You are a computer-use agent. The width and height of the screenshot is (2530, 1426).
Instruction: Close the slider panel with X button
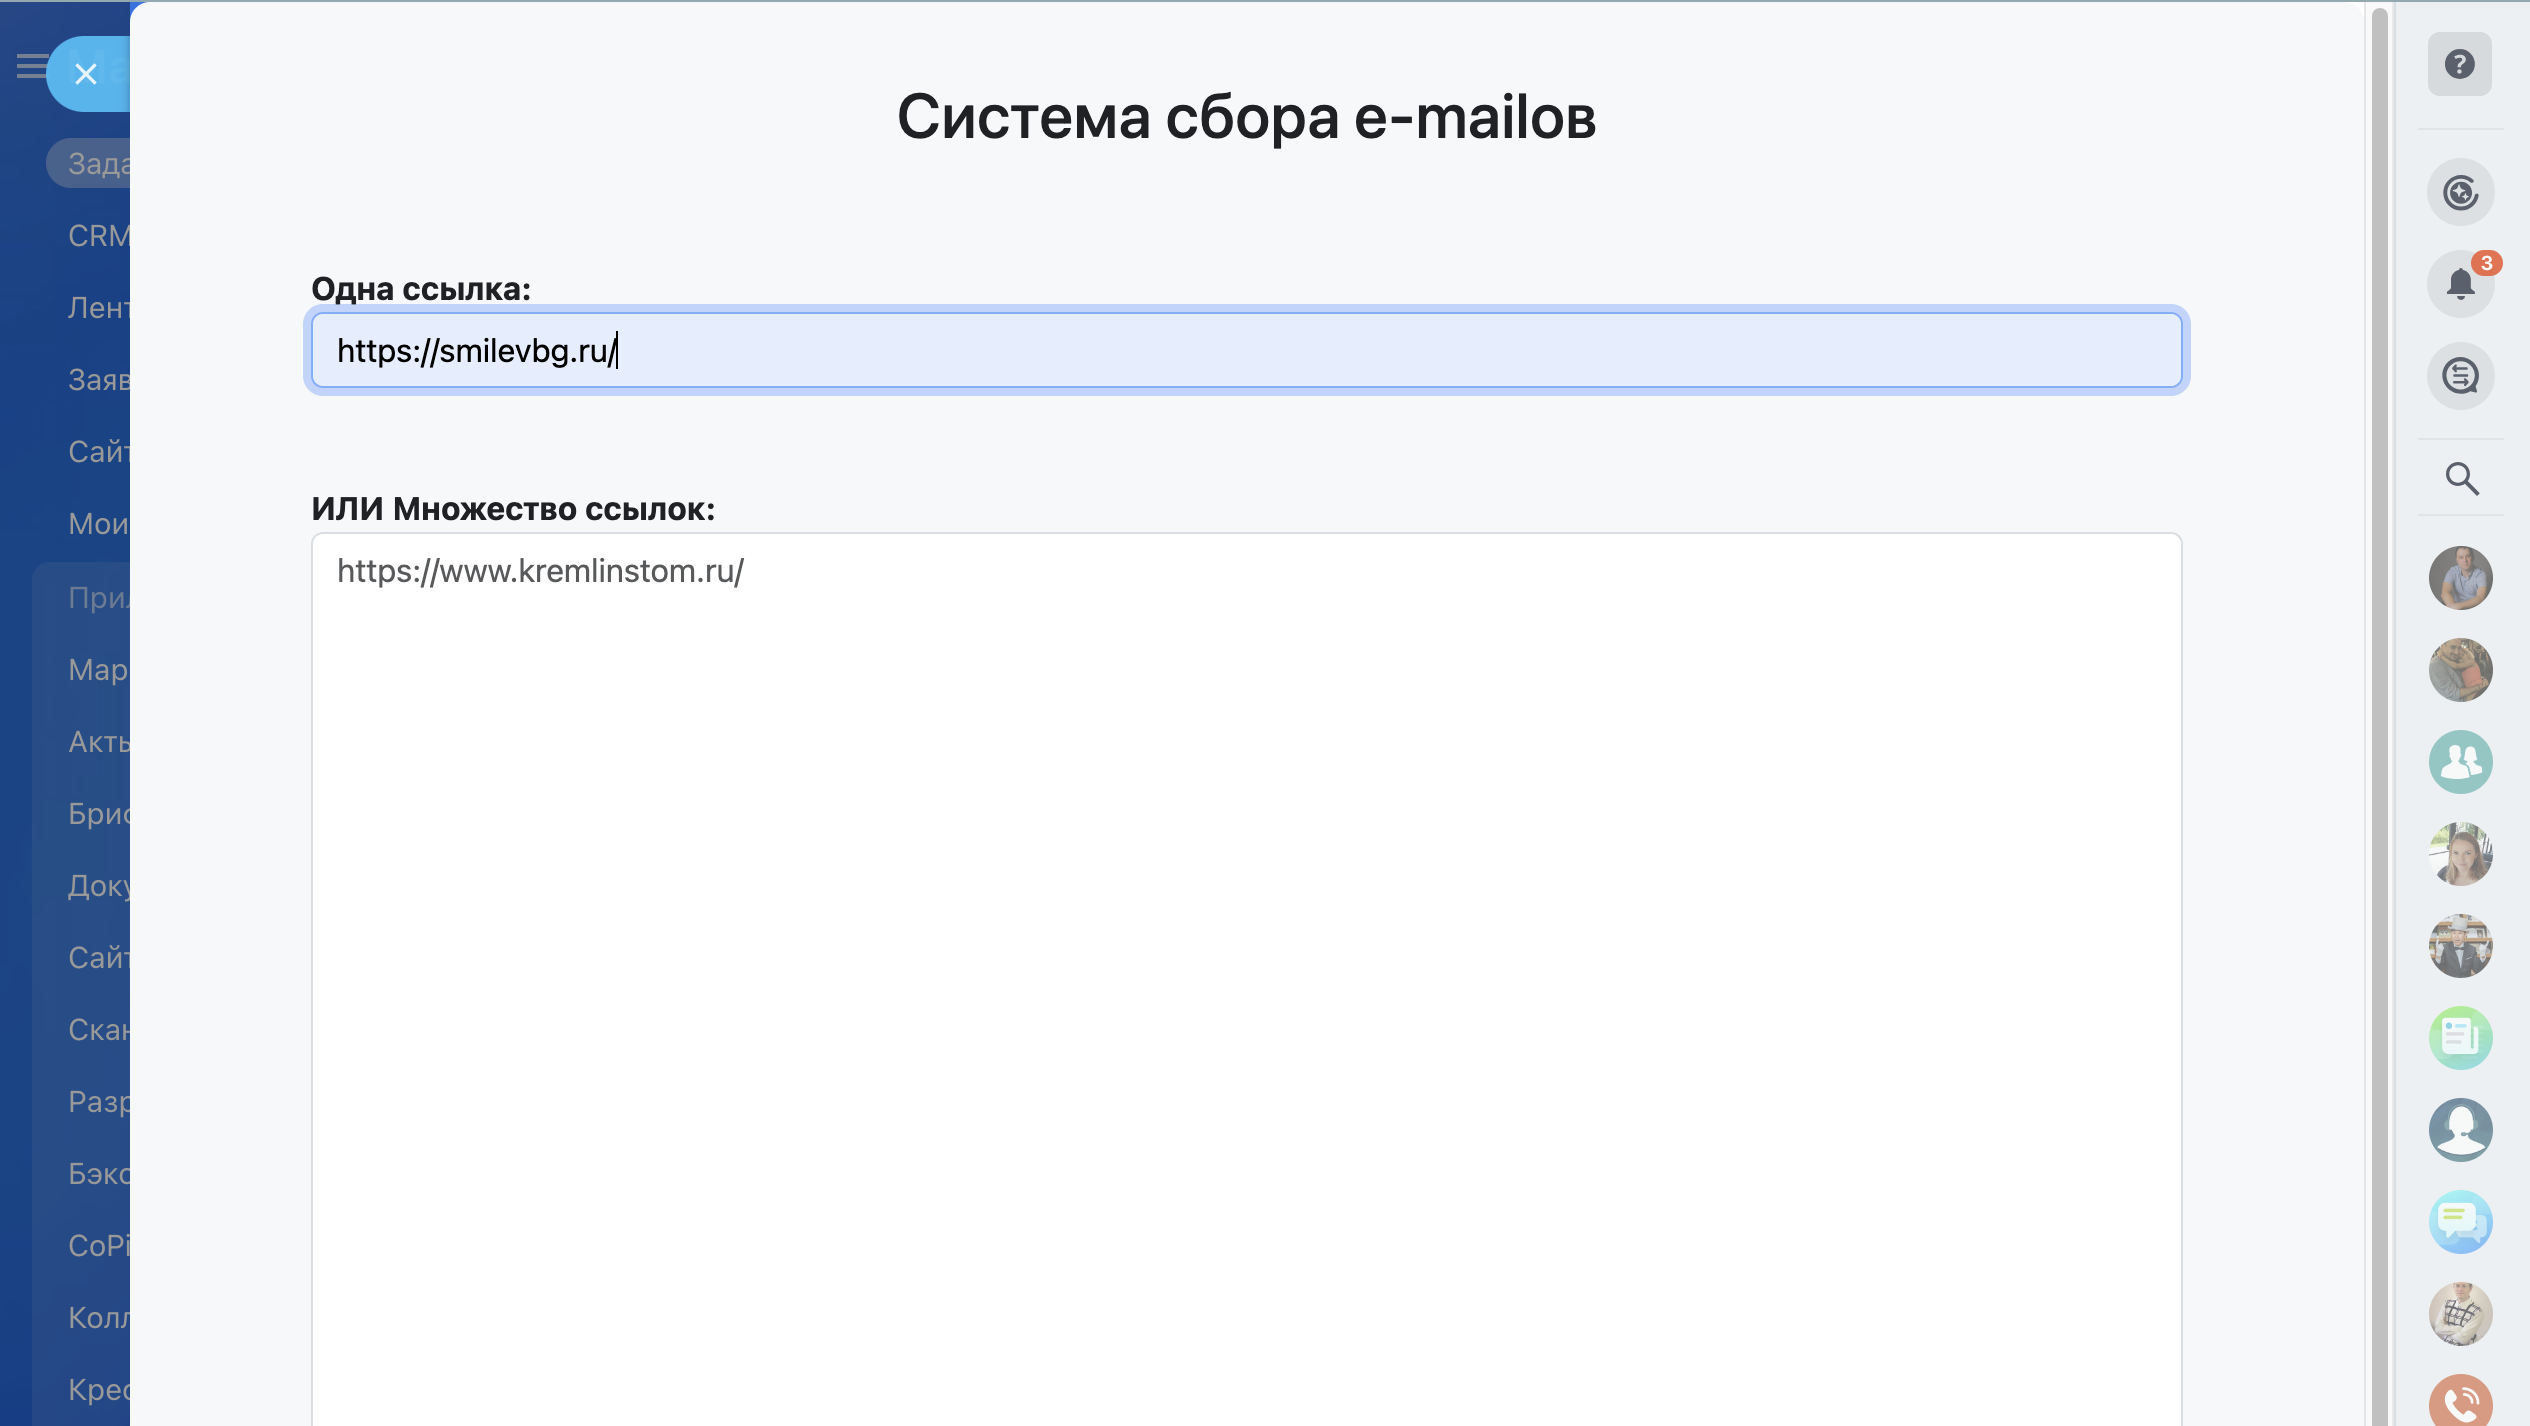point(86,74)
